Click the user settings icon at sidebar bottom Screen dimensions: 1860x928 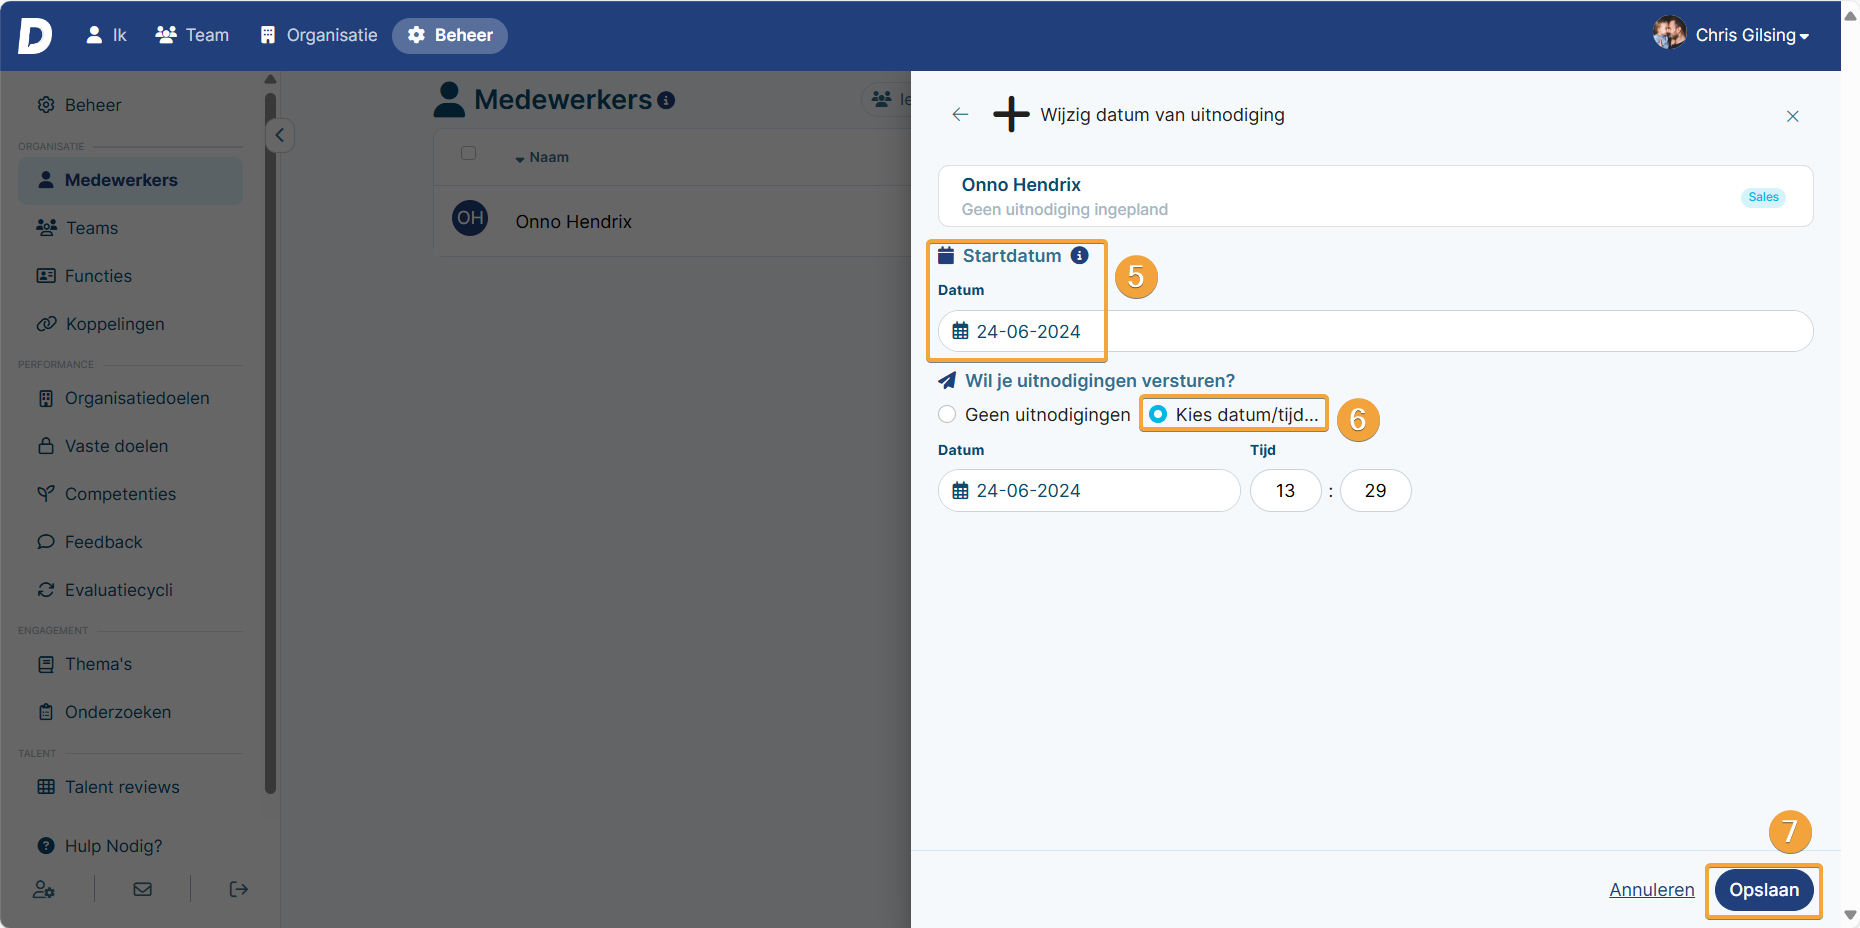[x=44, y=889]
